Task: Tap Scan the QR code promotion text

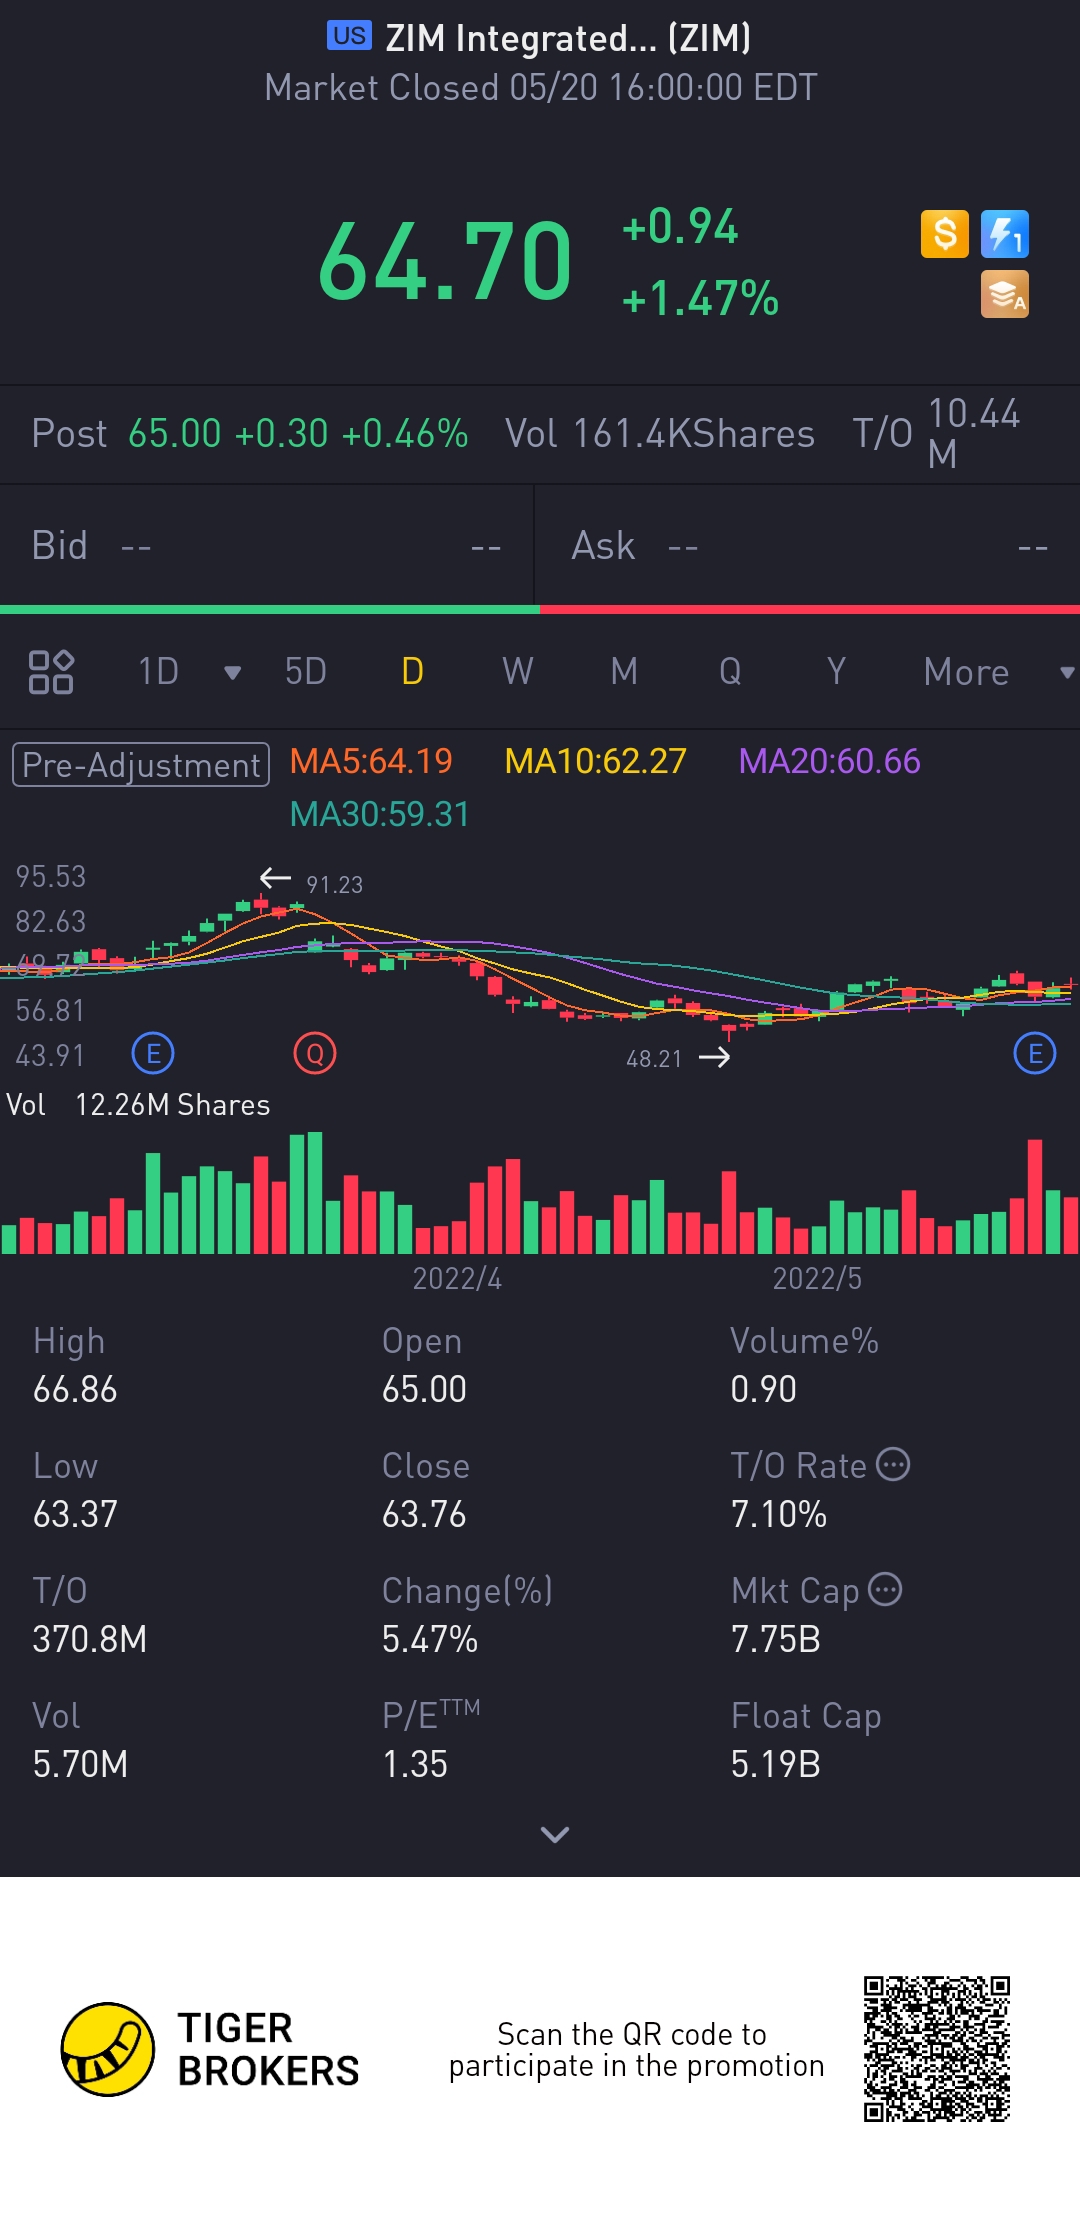Action: pos(636,2049)
